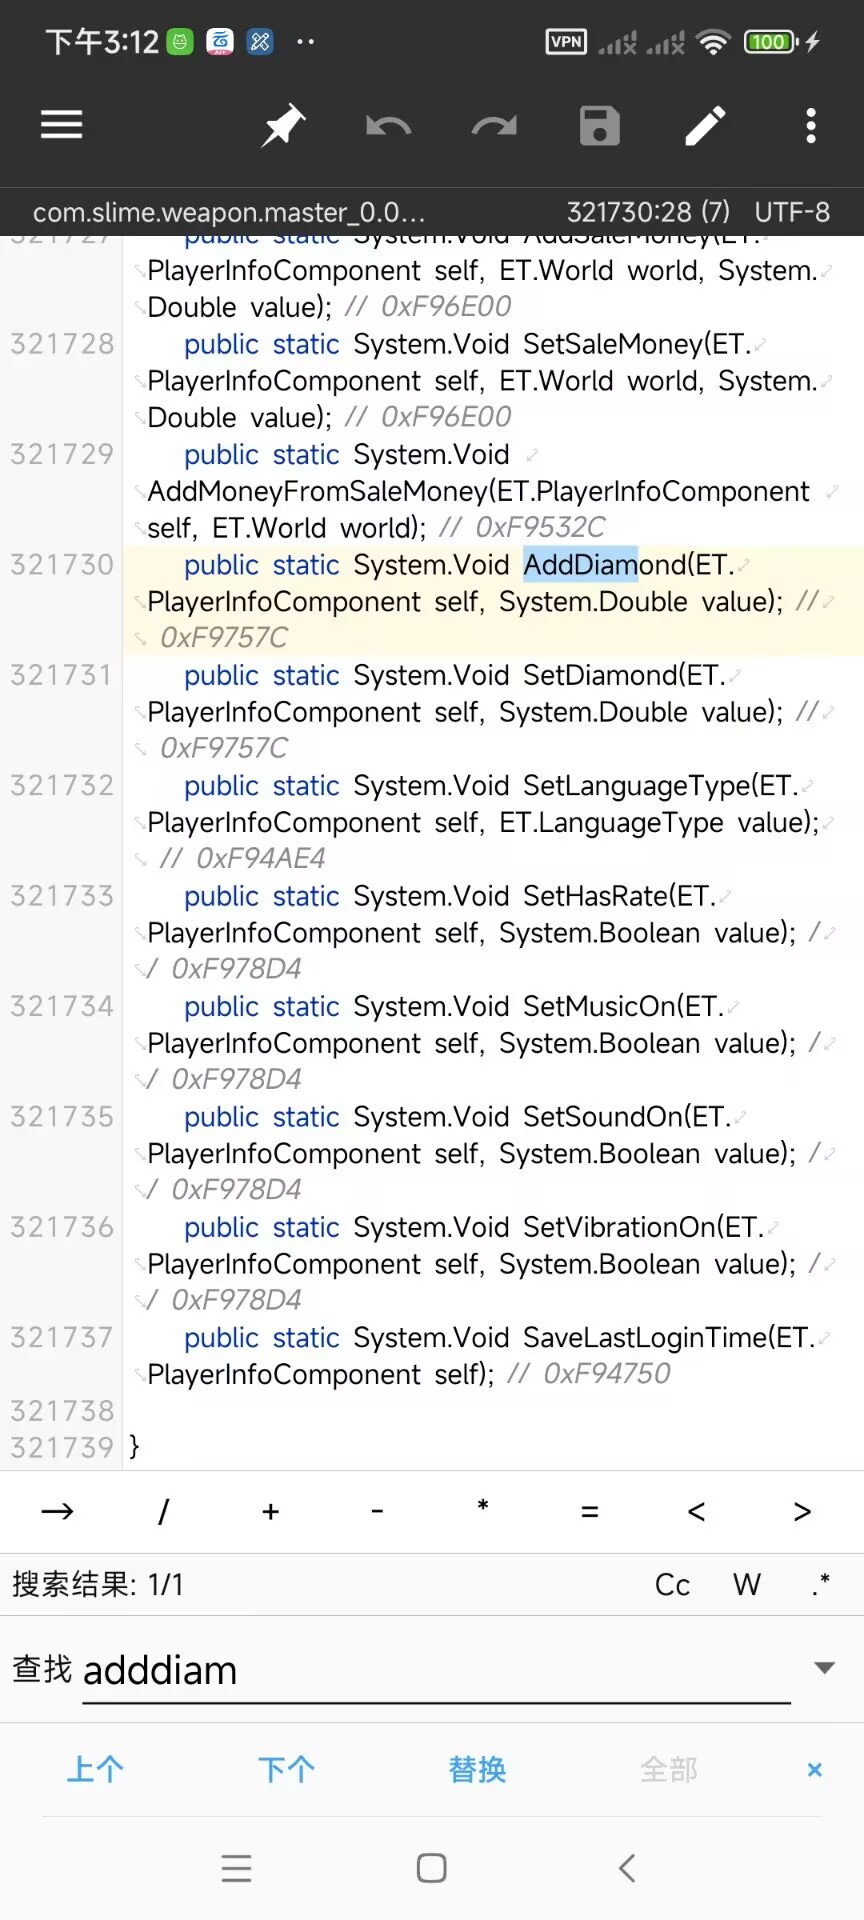Viewport: 864px width, 1920px height.
Task: Tap the UTF-8 encoding label
Action: coord(792,212)
